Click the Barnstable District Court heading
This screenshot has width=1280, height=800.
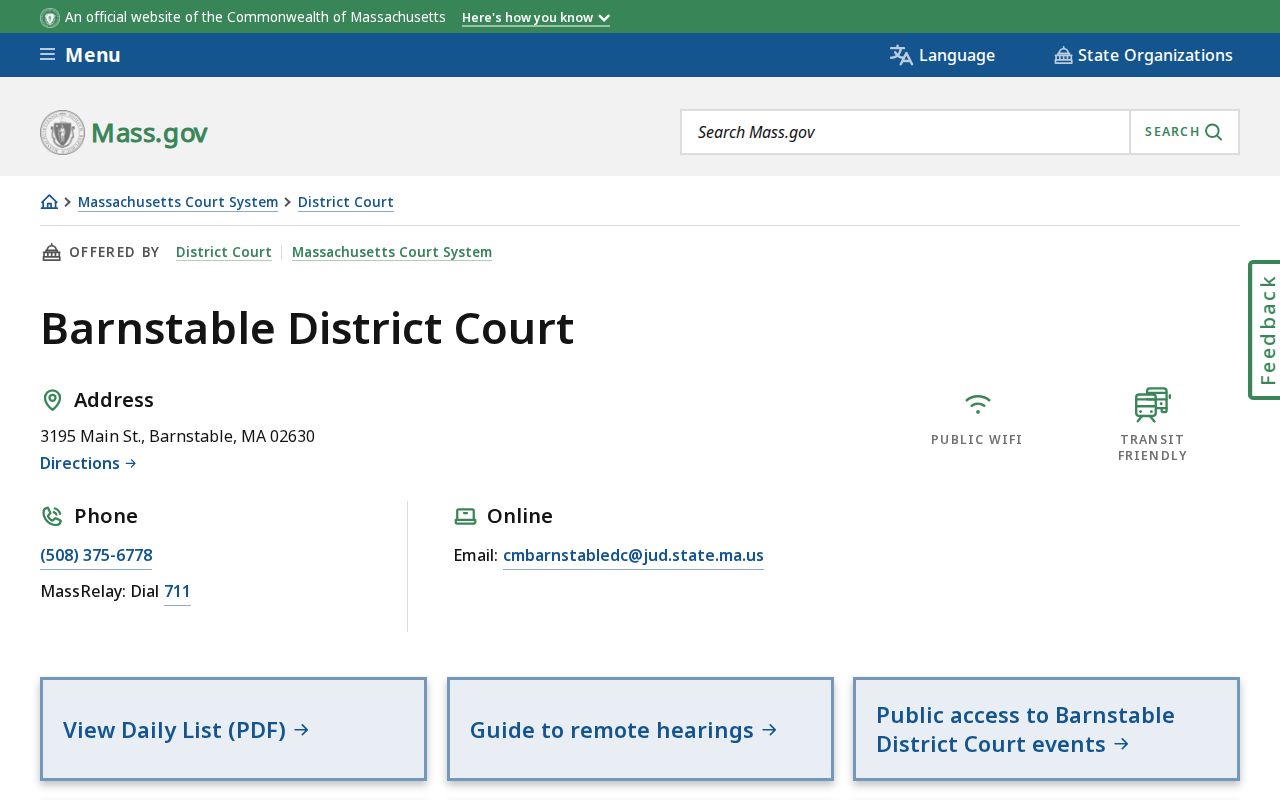pyautogui.click(x=307, y=328)
